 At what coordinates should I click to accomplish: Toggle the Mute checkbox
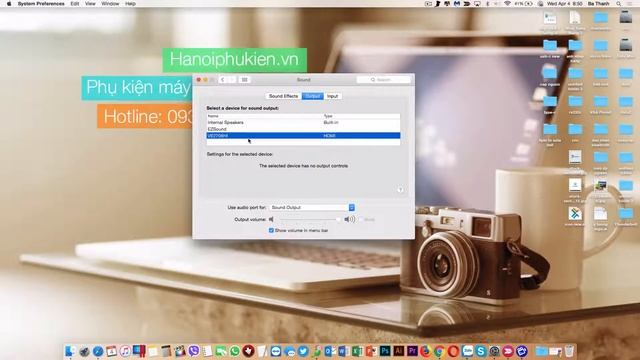tap(361, 220)
